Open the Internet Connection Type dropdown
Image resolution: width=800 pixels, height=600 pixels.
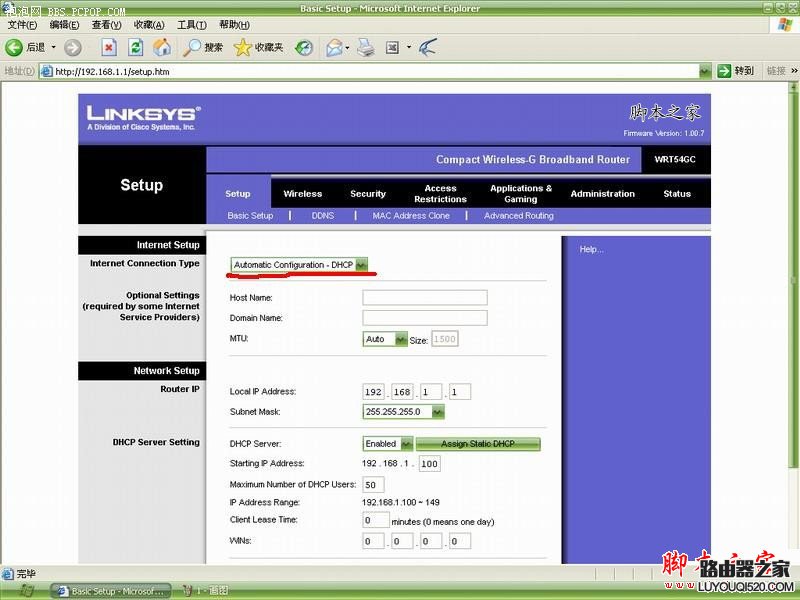299,265
